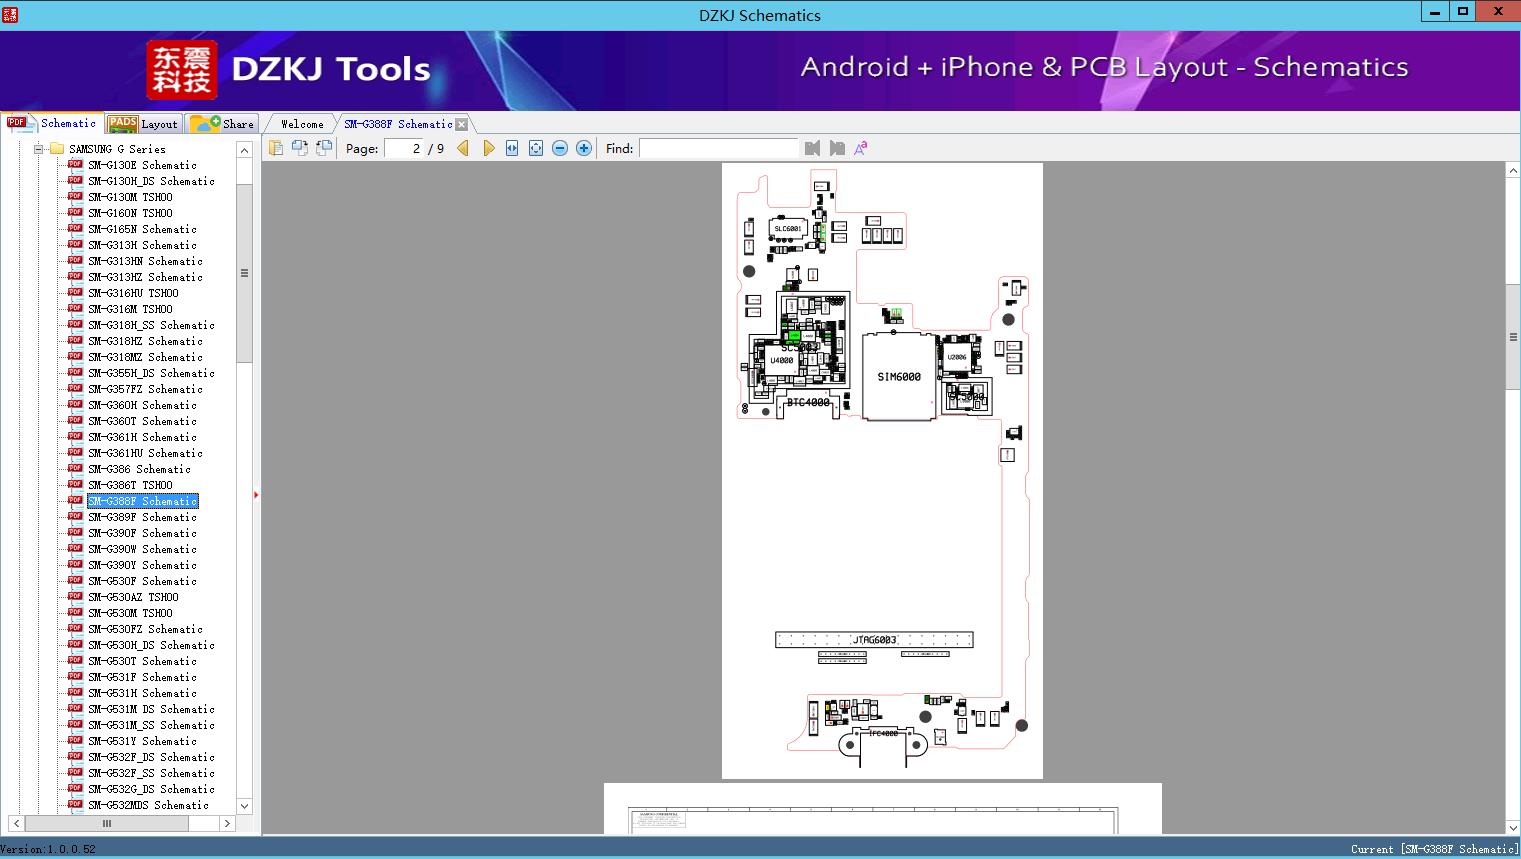1521x859 pixels.
Task: Click the red collapse arrow on panel splitter
Action: 256,495
